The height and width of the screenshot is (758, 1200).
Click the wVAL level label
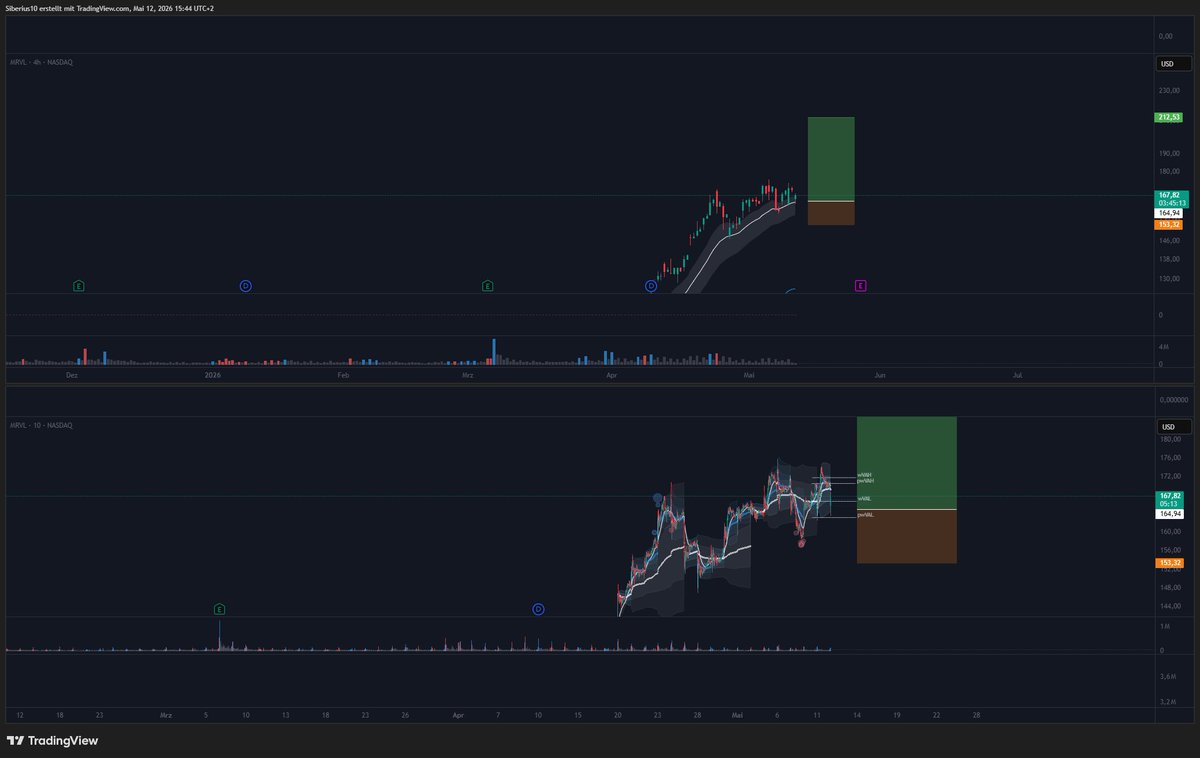(865, 498)
